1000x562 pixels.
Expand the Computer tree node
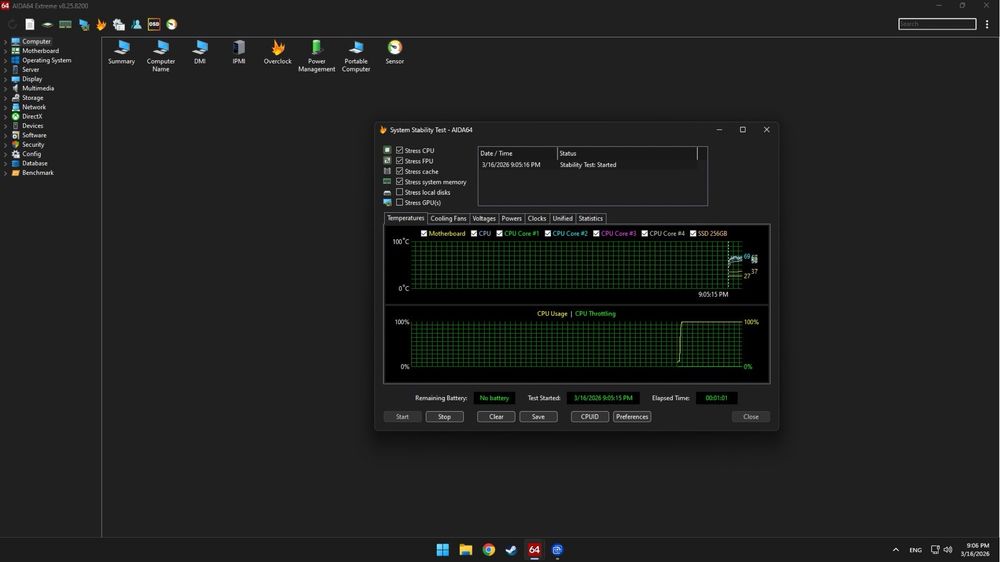pyautogui.click(x=6, y=41)
